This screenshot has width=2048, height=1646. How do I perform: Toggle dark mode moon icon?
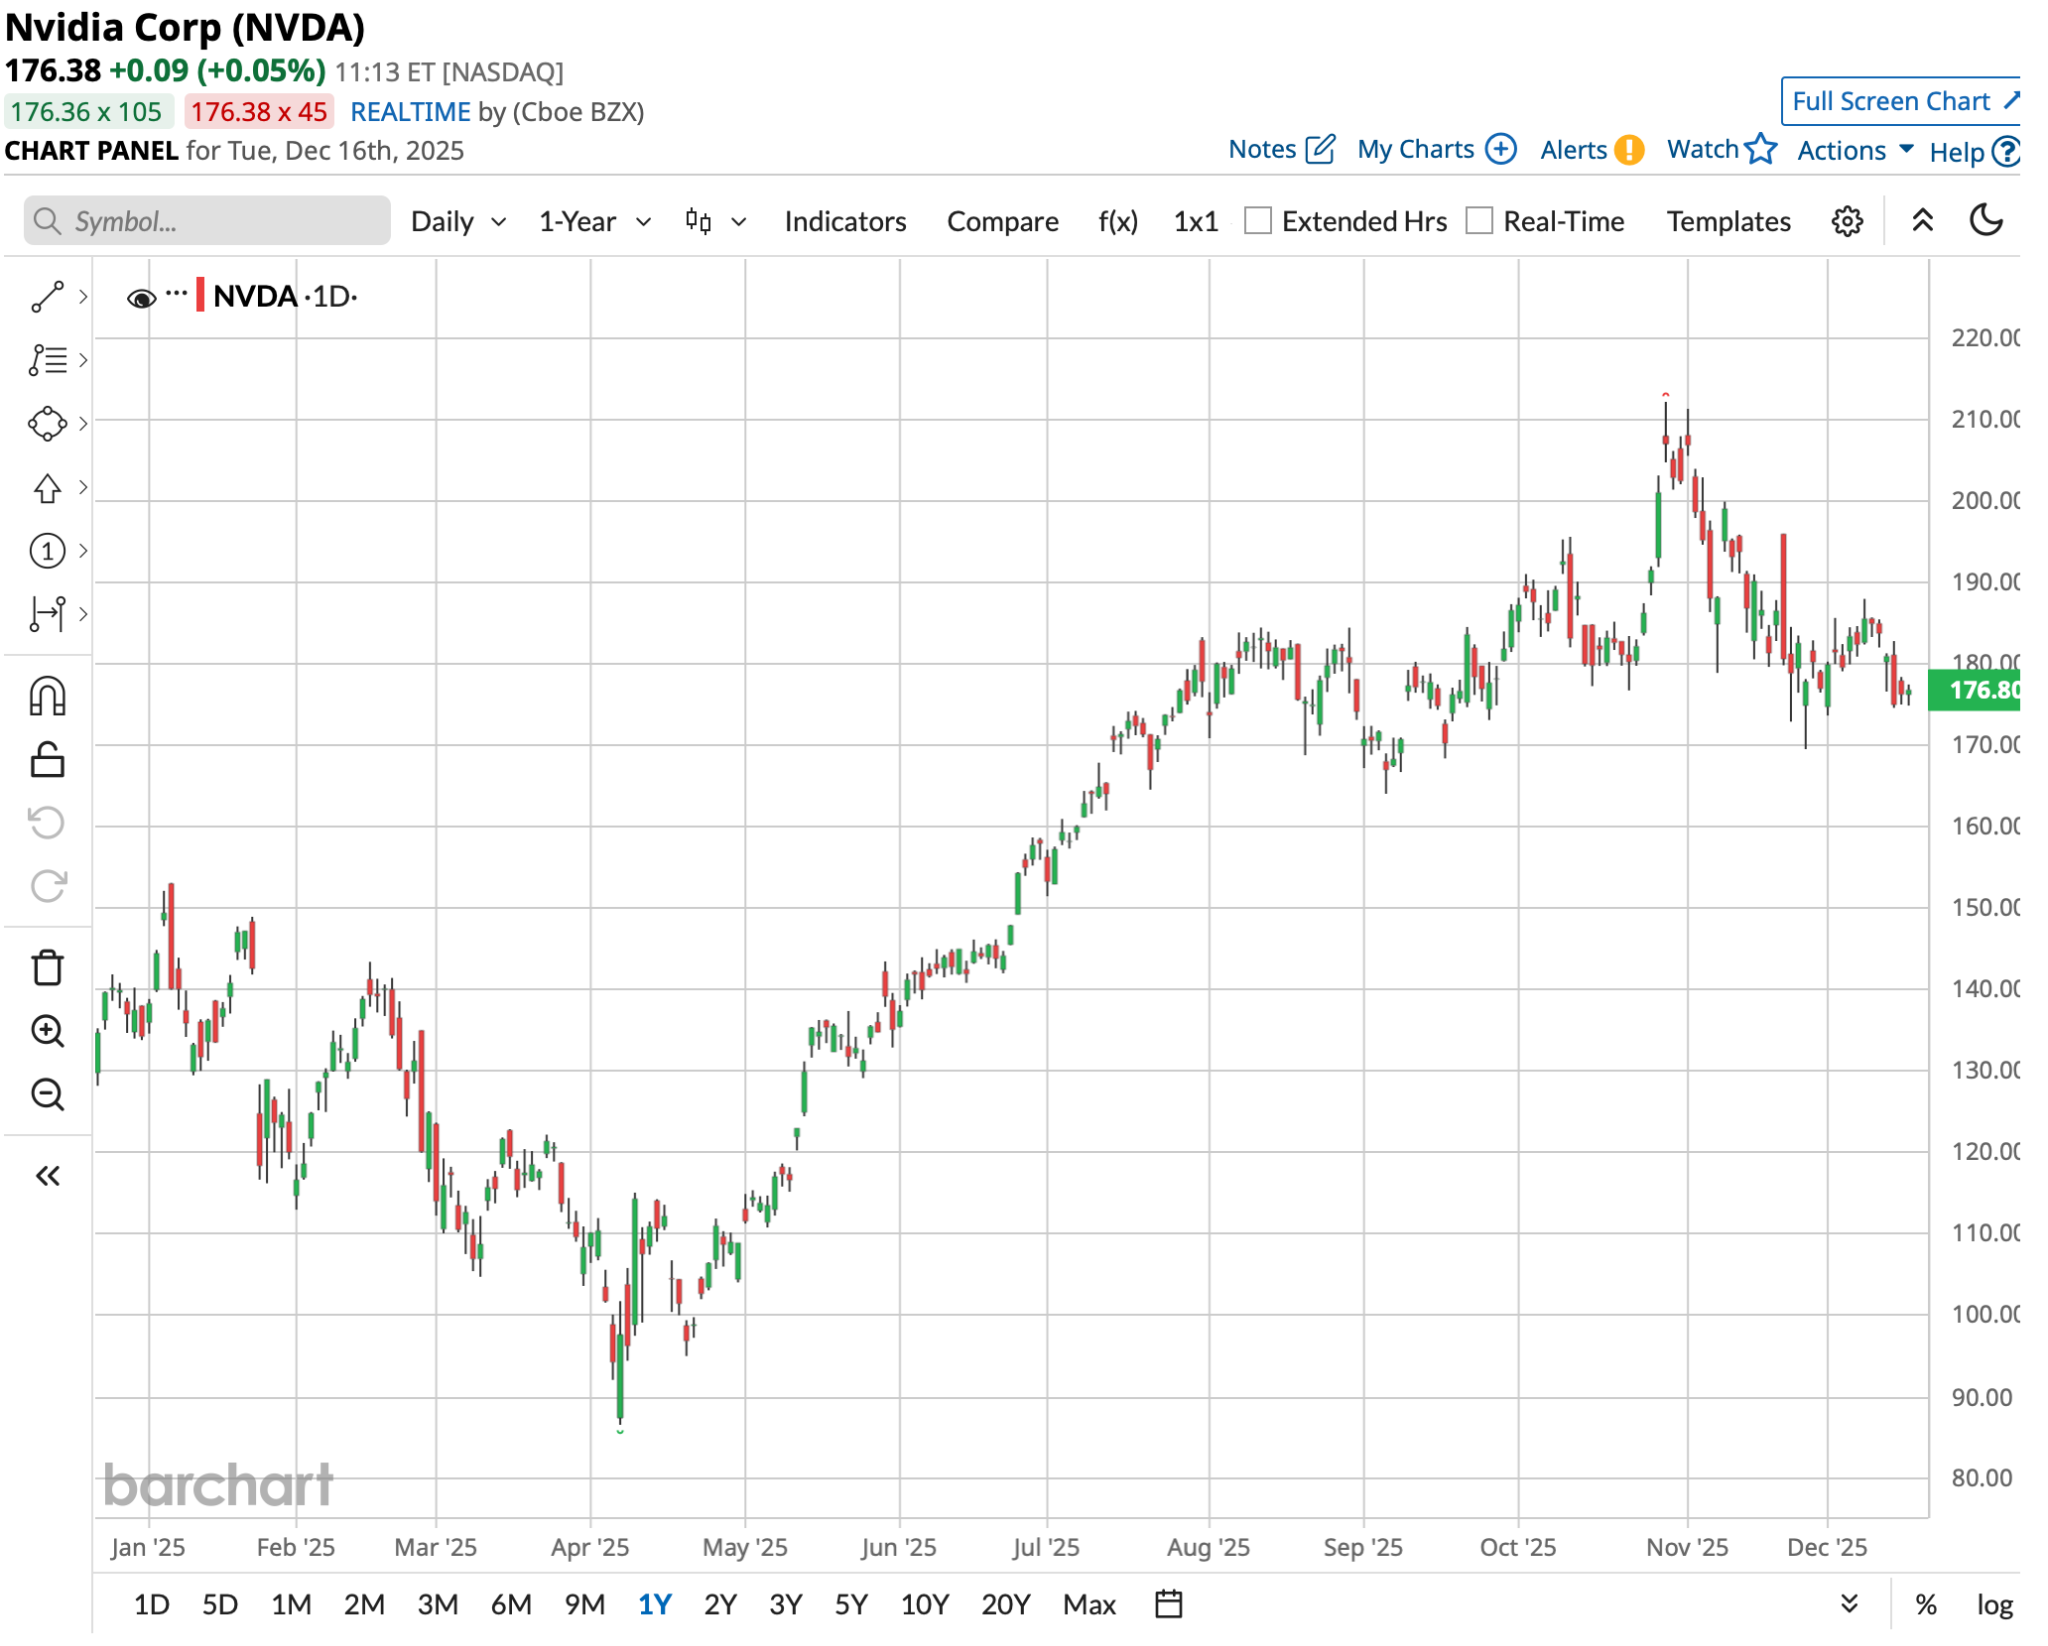tap(1985, 221)
